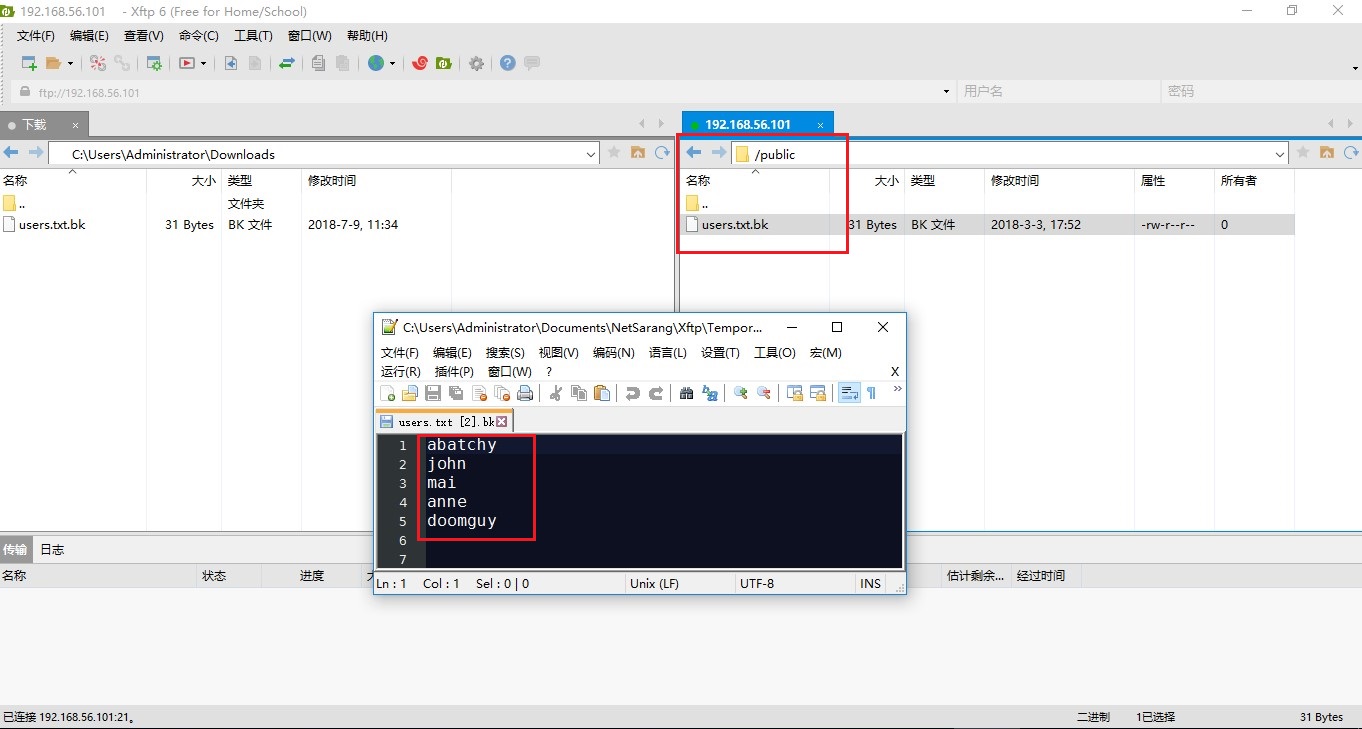
Task: Open the 帮助(H) menu in Xftp
Action: click(x=367, y=36)
